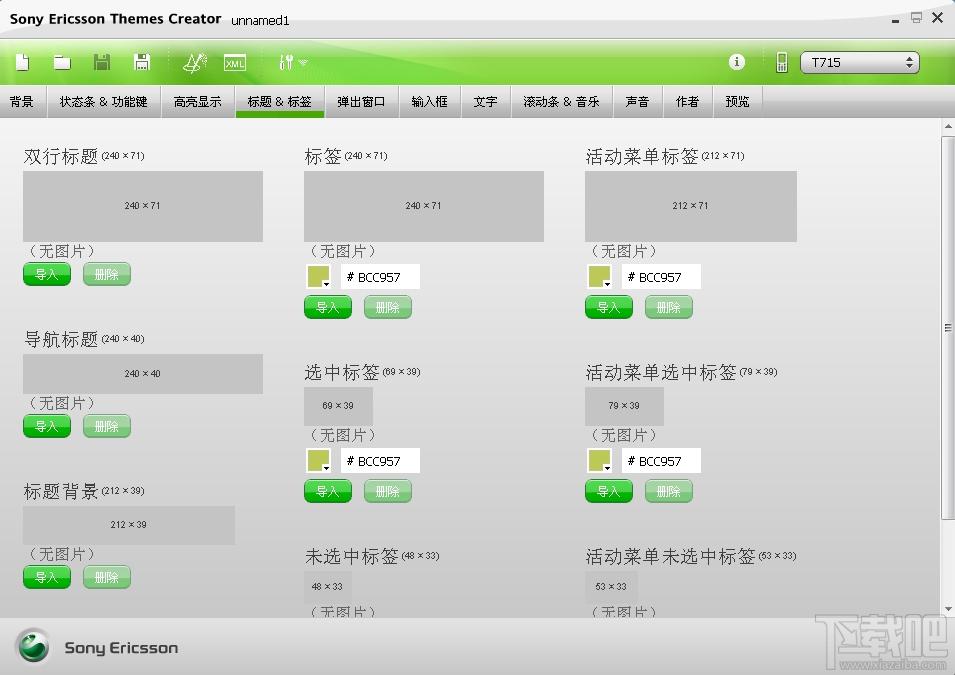Delete the 标题背景 image

107,577
